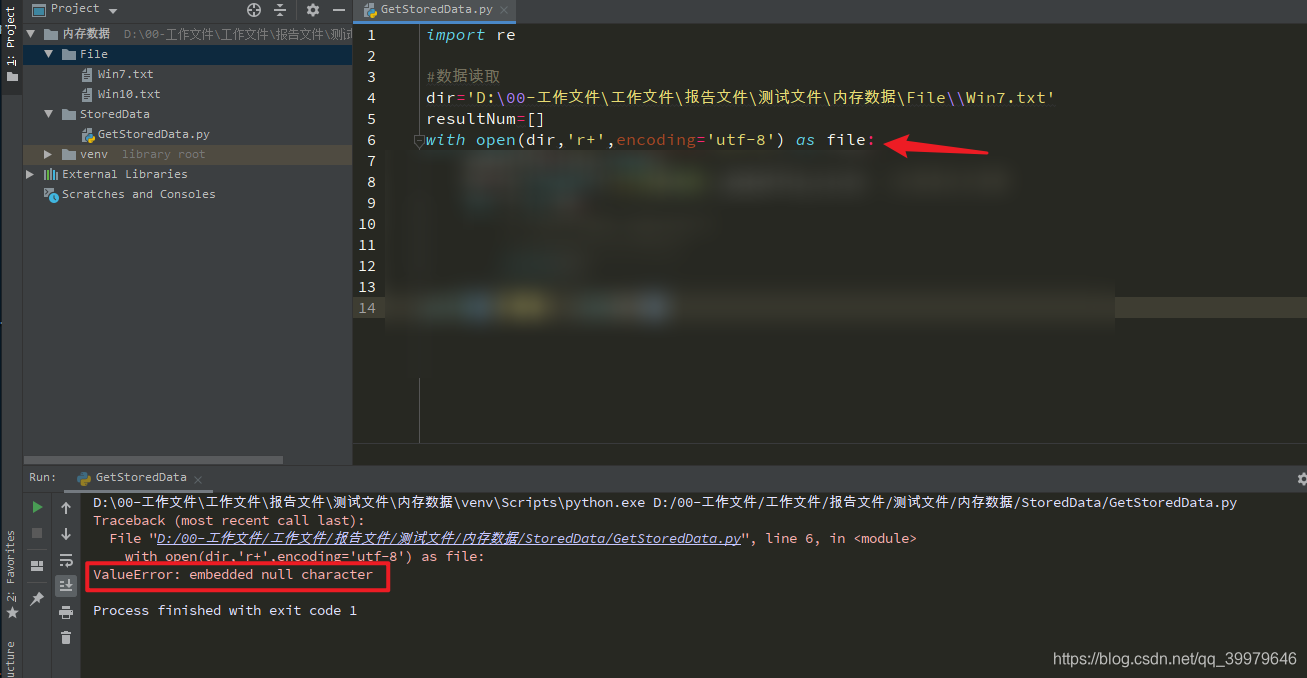The height and width of the screenshot is (678, 1307).
Task: Navigate up the stack trace
Action: [x=65, y=508]
